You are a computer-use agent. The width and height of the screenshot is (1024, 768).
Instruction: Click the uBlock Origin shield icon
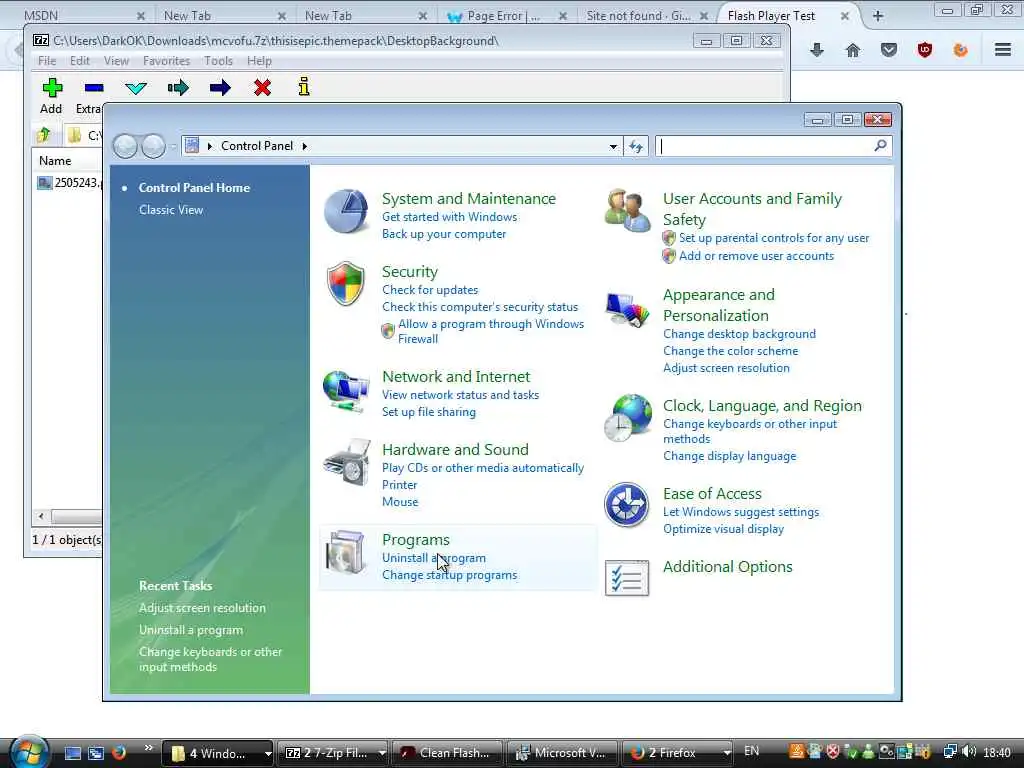pyautogui.click(x=925, y=50)
